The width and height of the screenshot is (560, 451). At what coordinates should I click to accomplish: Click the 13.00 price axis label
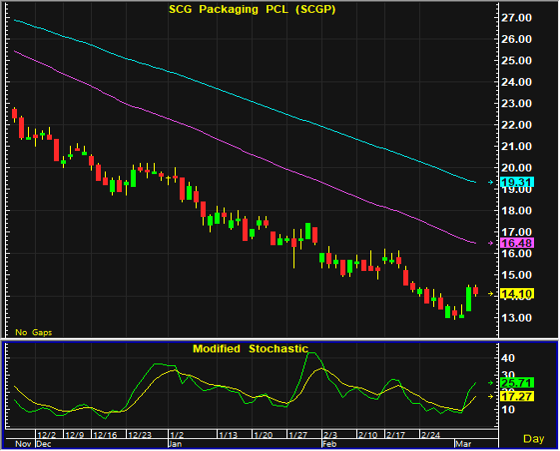coord(516,318)
